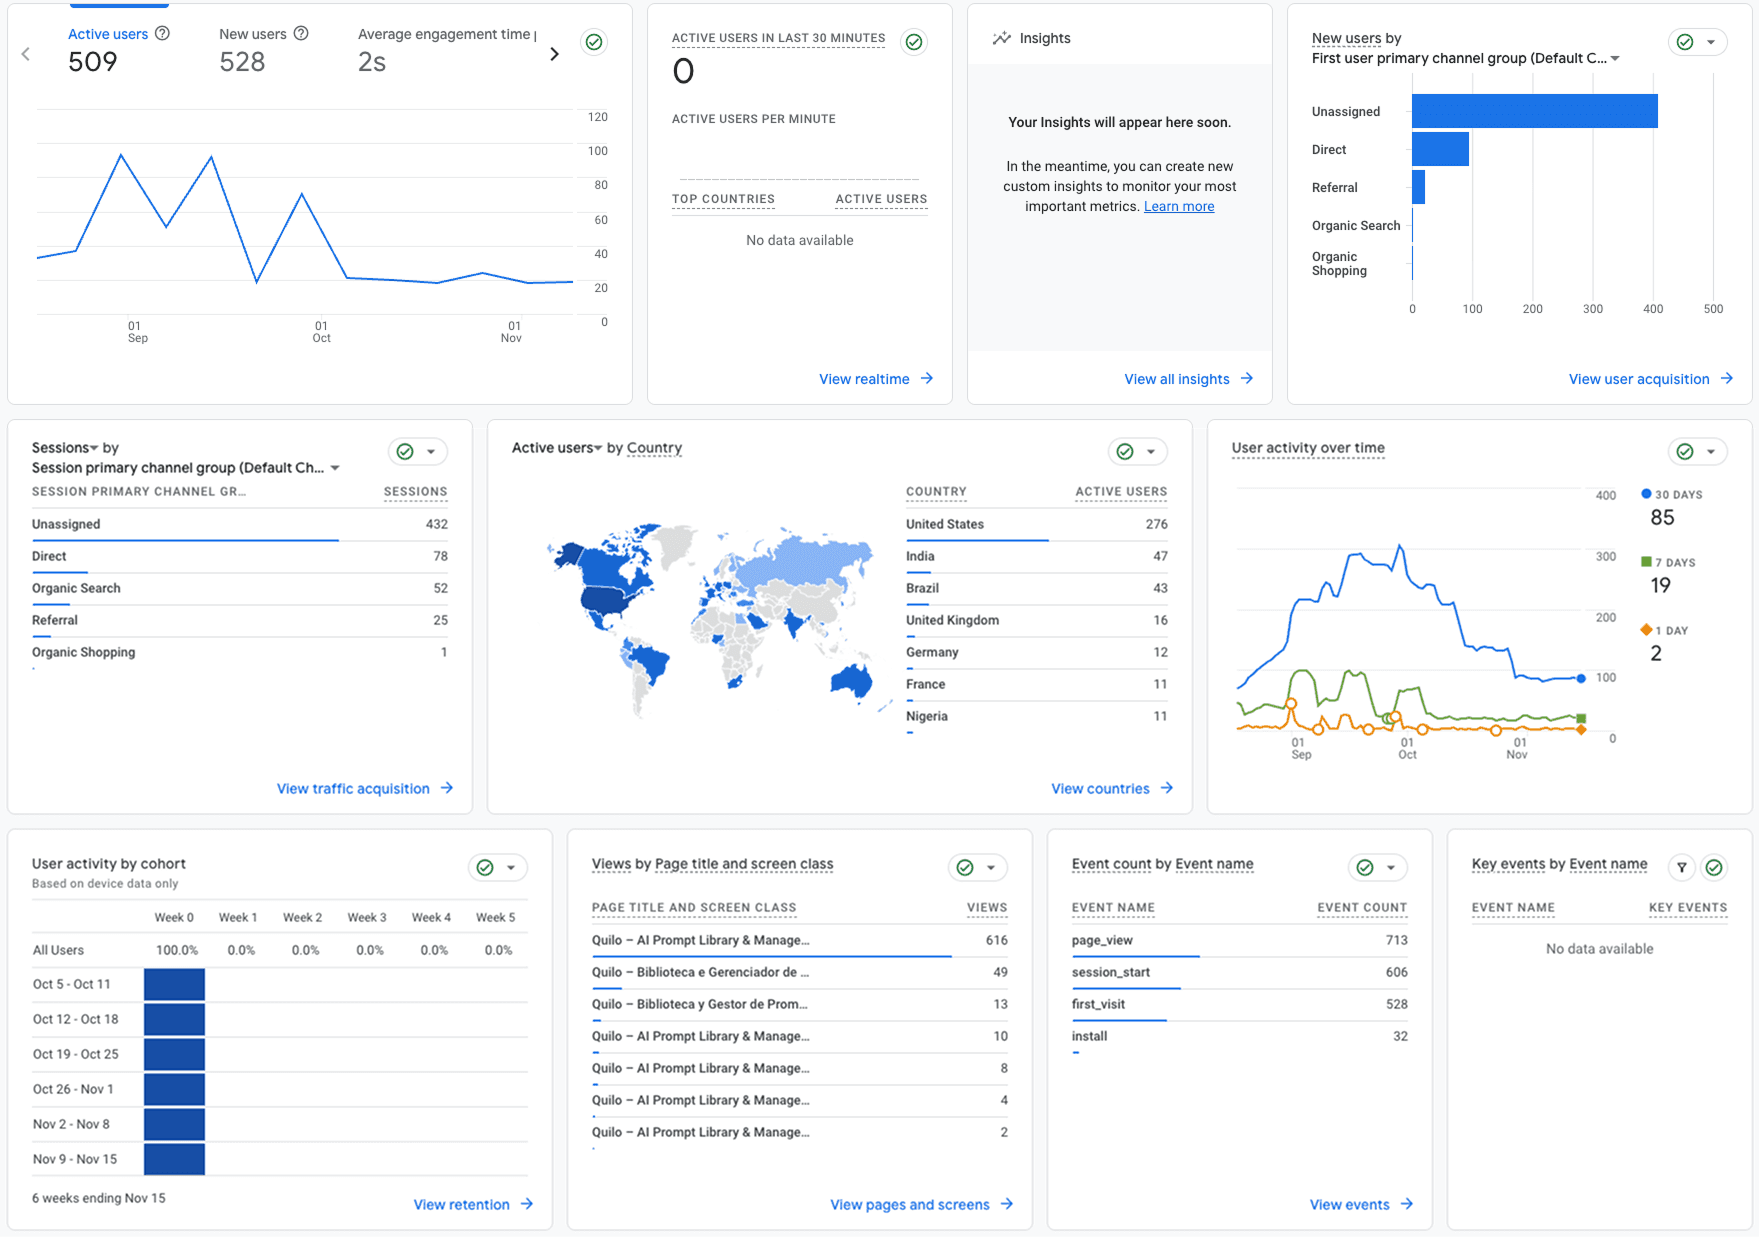The height and width of the screenshot is (1237, 1759).
Task: Click arrow icon beside View pages and screens
Action: coord(1007,1205)
